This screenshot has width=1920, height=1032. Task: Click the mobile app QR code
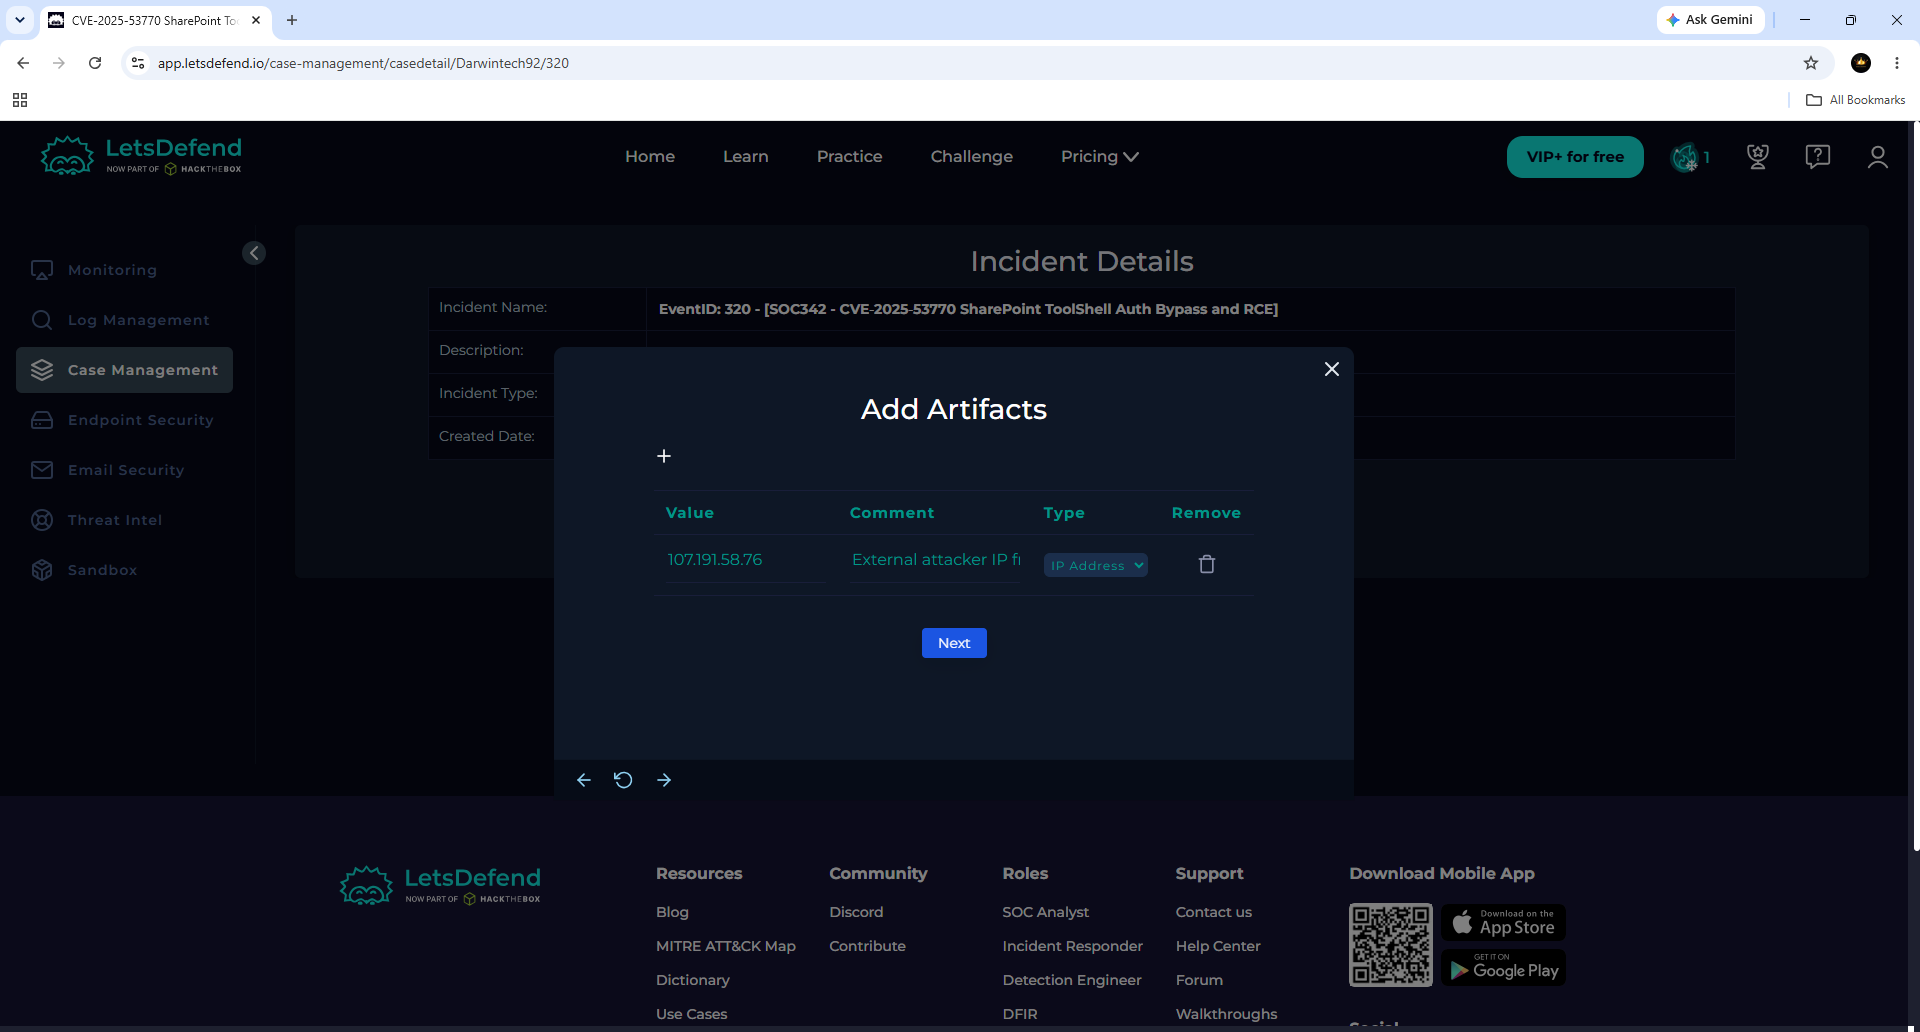pyautogui.click(x=1391, y=945)
